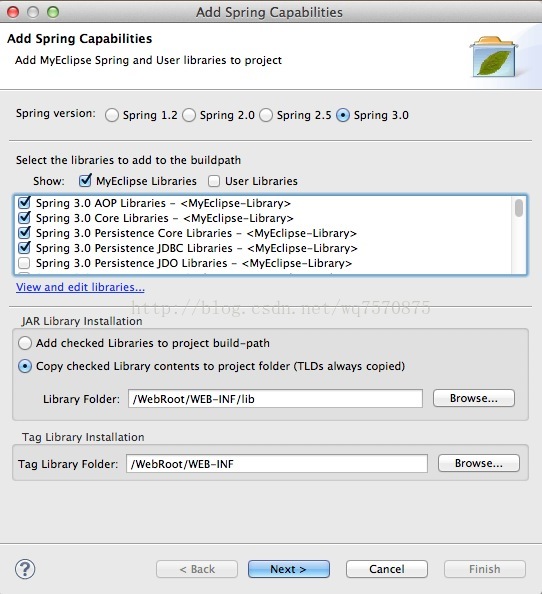Select the Spring 2.0 version
Viewport: 542px width, 594px height.
click(189, 115)
